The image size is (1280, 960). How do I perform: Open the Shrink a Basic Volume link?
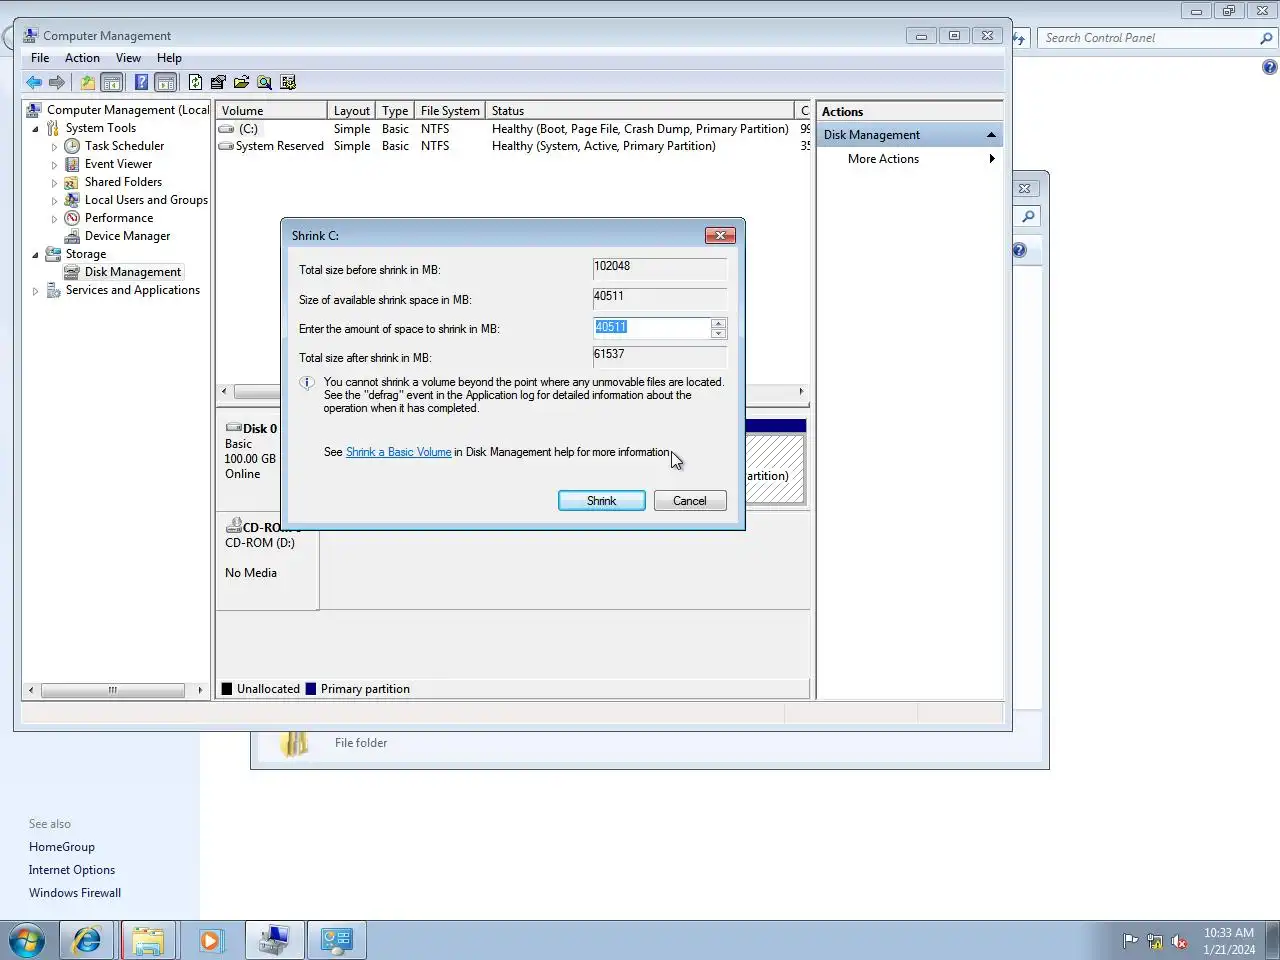click(x=398, y=452)
